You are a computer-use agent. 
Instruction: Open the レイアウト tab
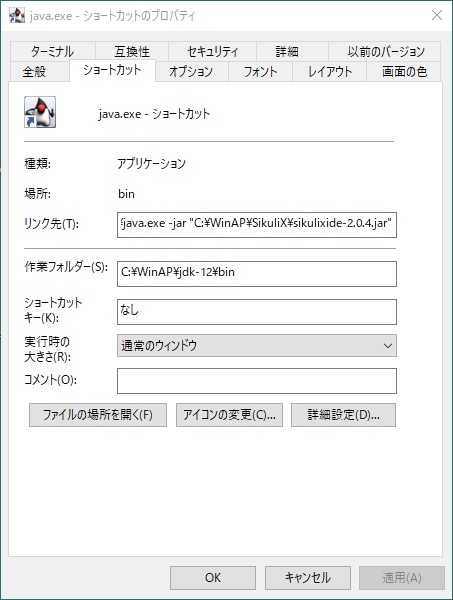[330, 71]
